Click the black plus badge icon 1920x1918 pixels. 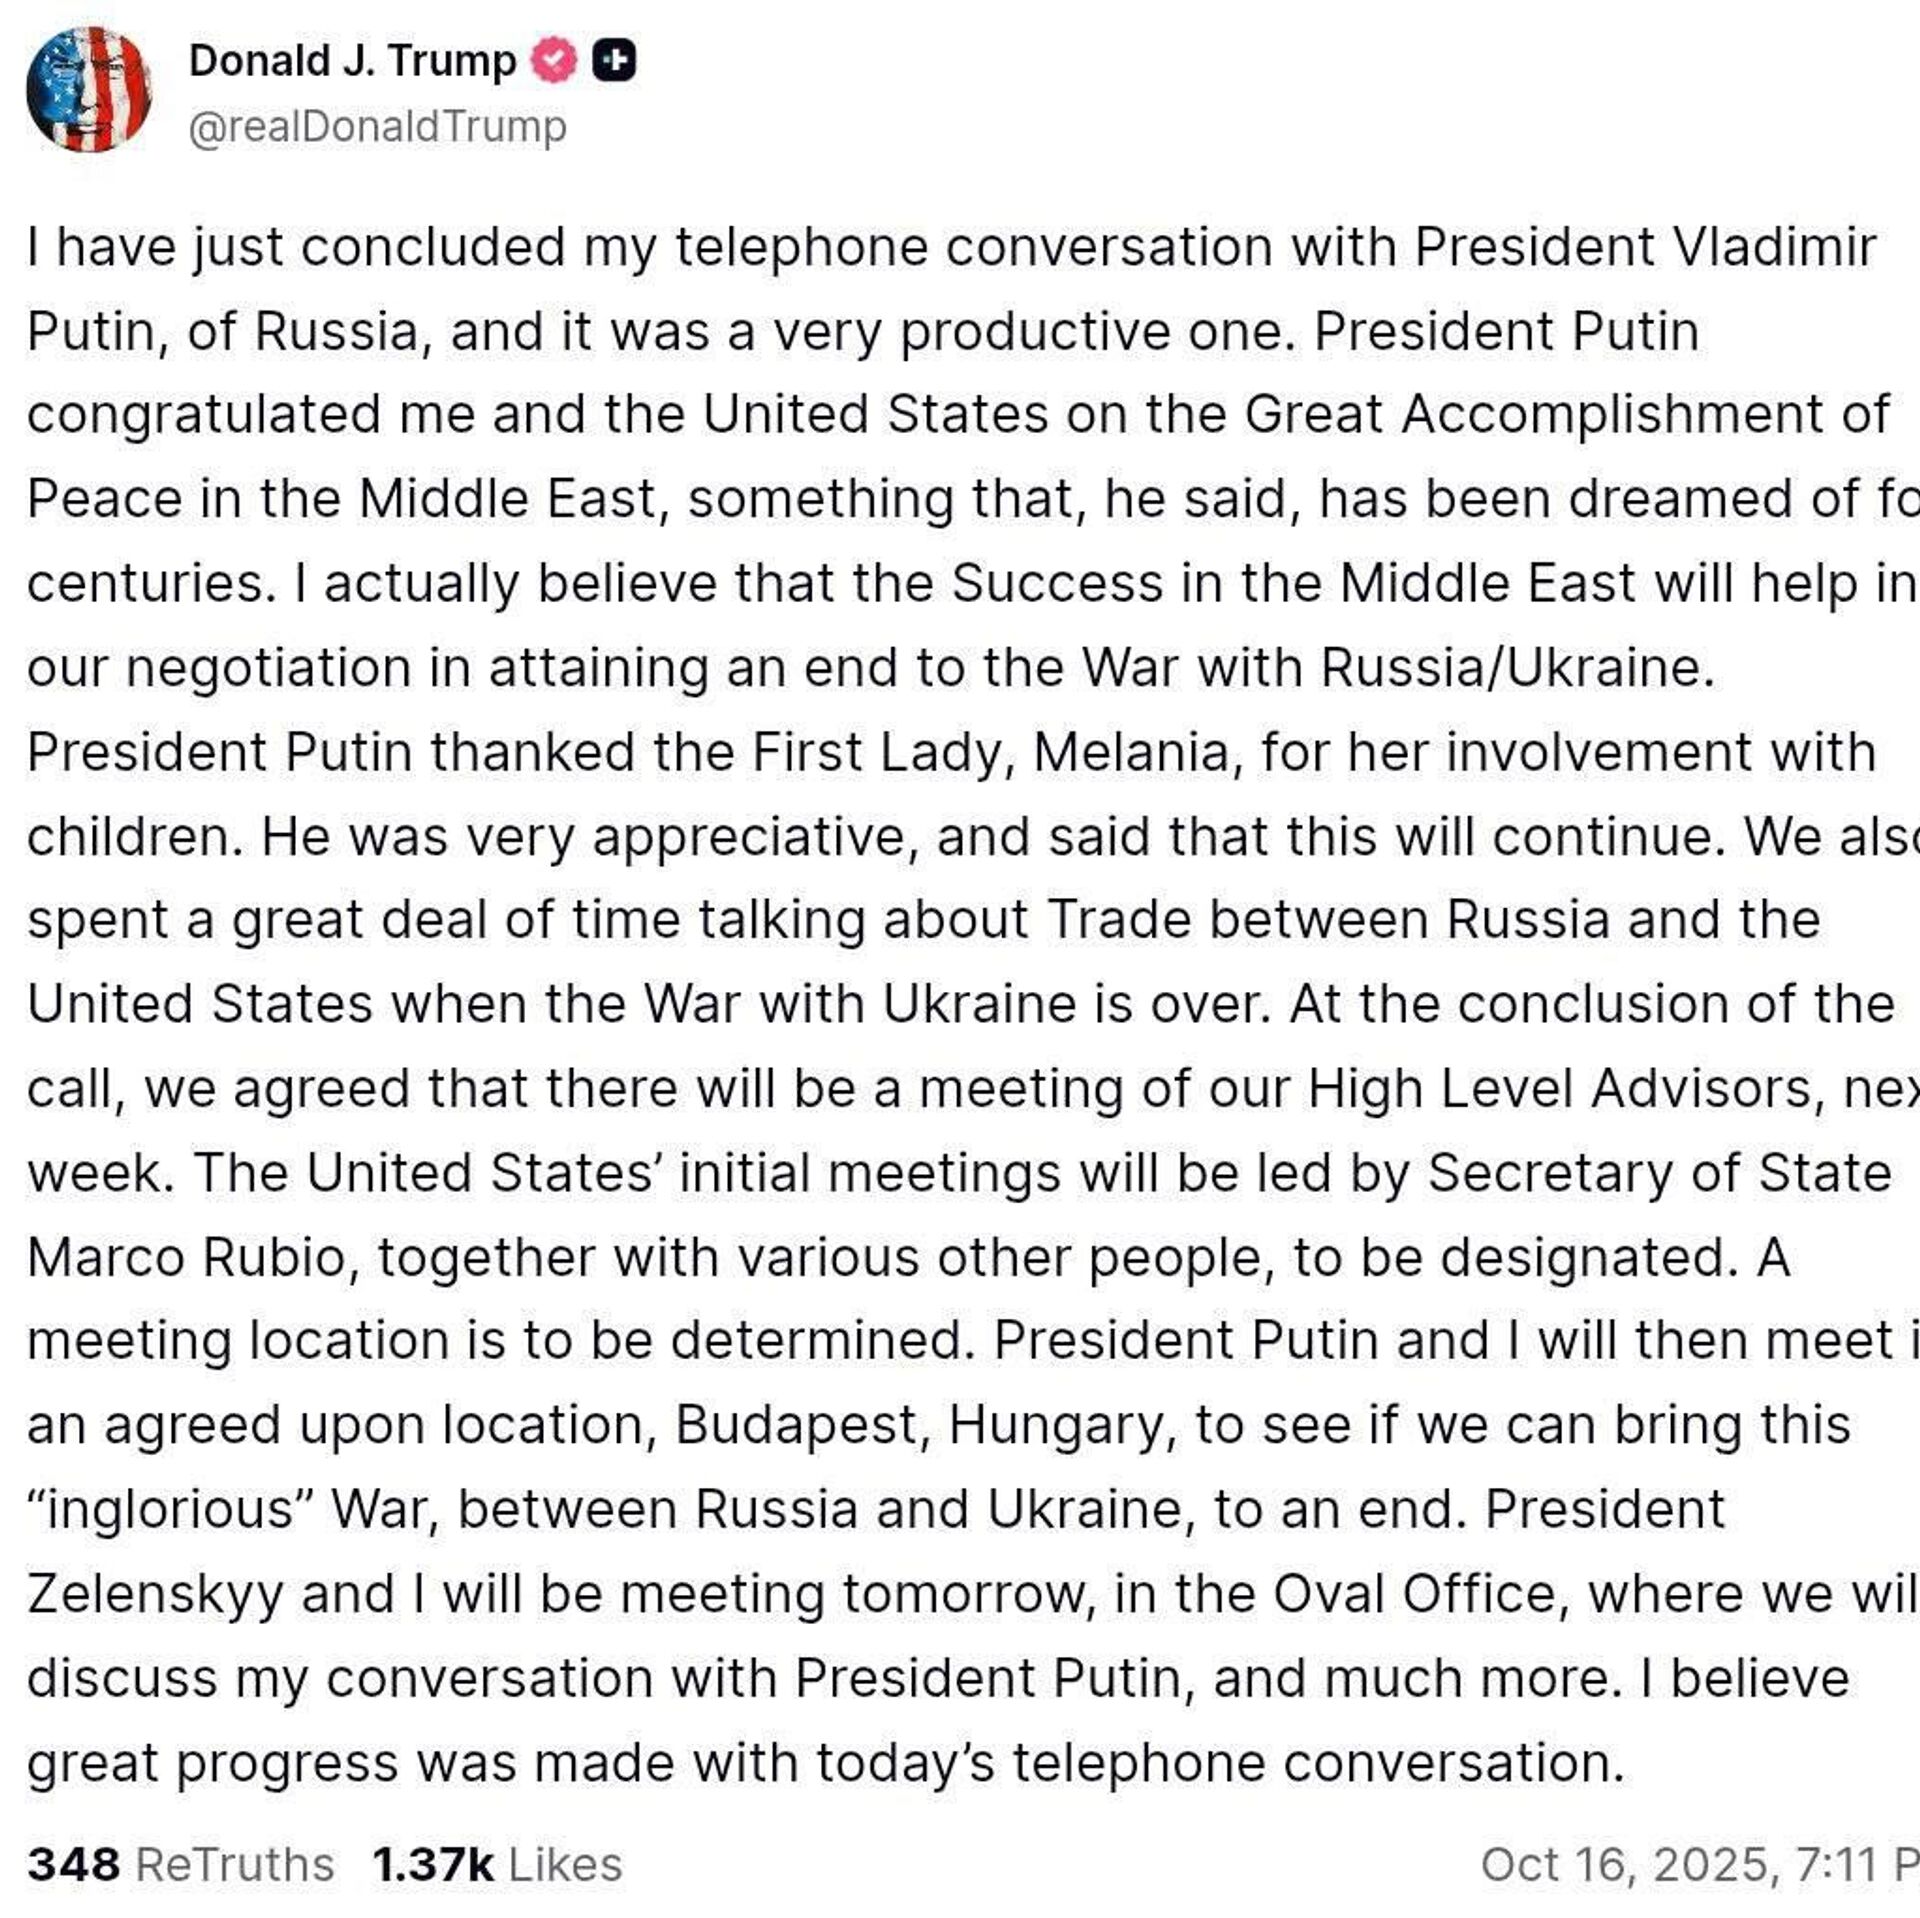[x=614, y=61]
